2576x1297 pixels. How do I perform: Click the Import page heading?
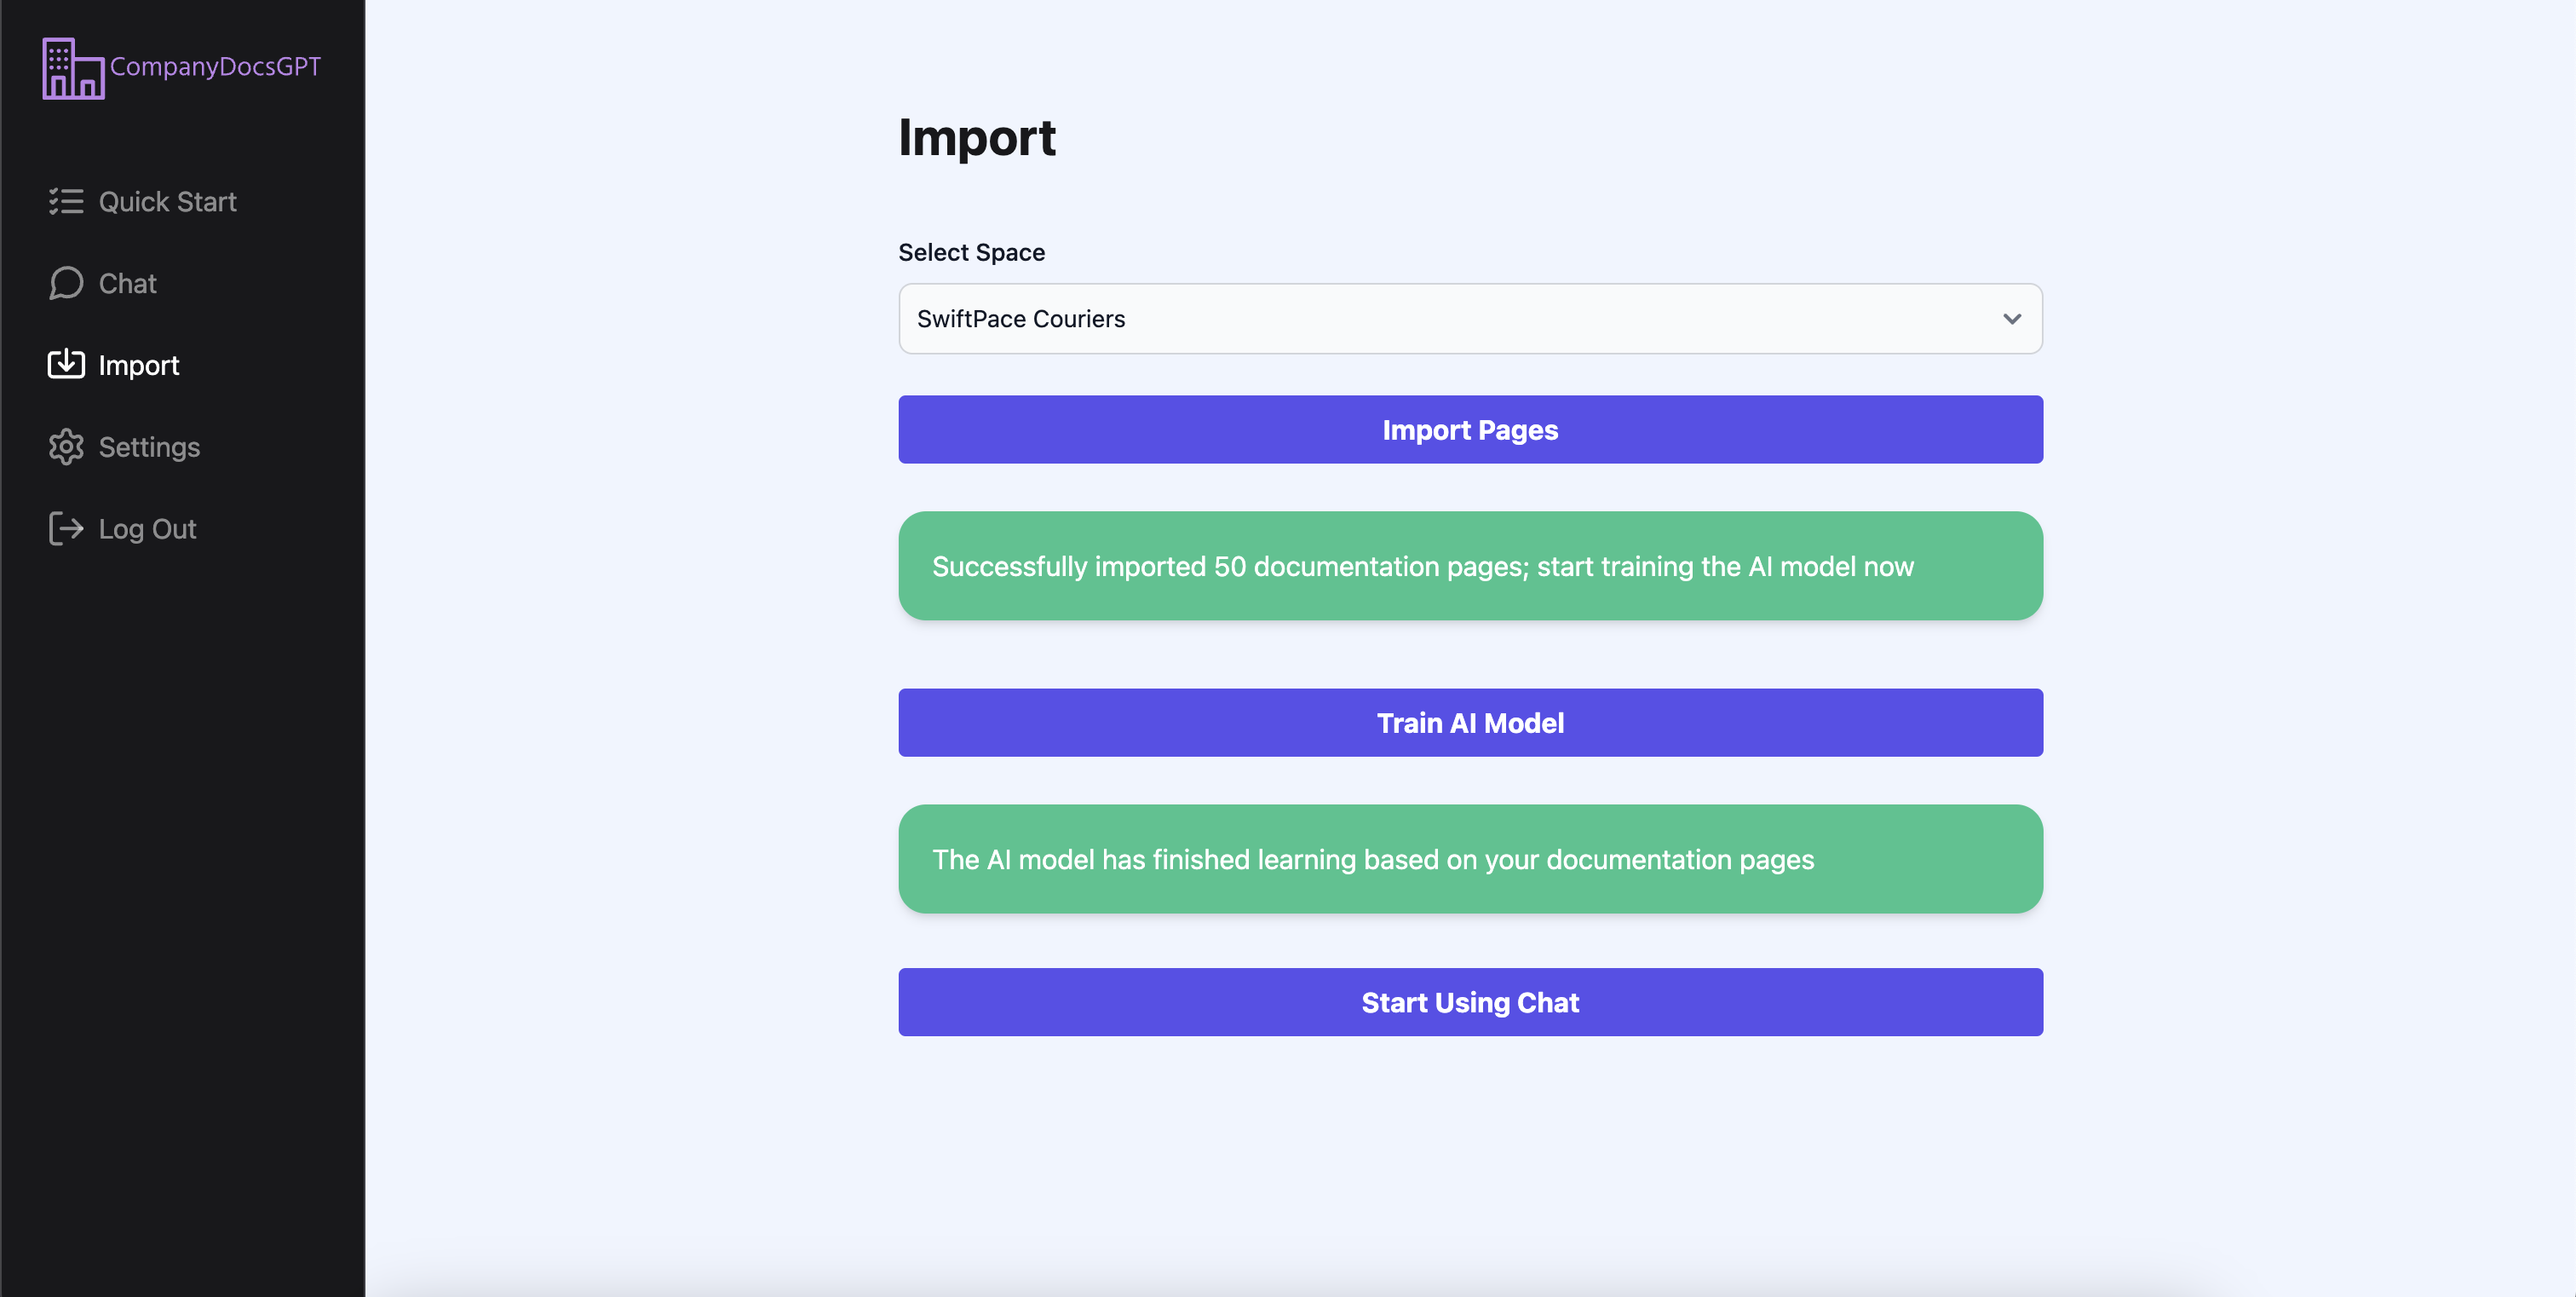[976, 138]
